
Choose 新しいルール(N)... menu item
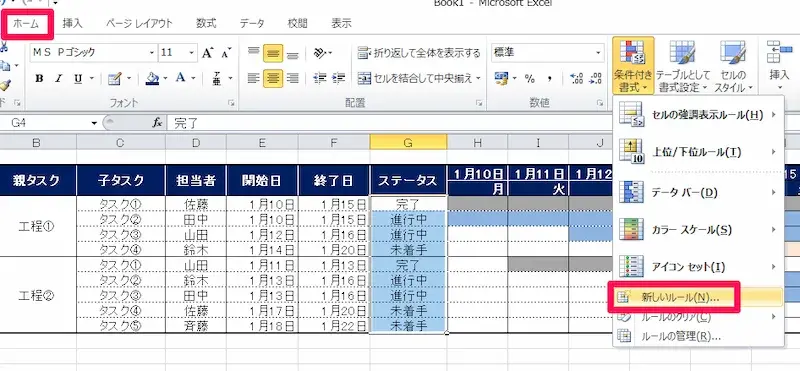[x=698, y=298]
